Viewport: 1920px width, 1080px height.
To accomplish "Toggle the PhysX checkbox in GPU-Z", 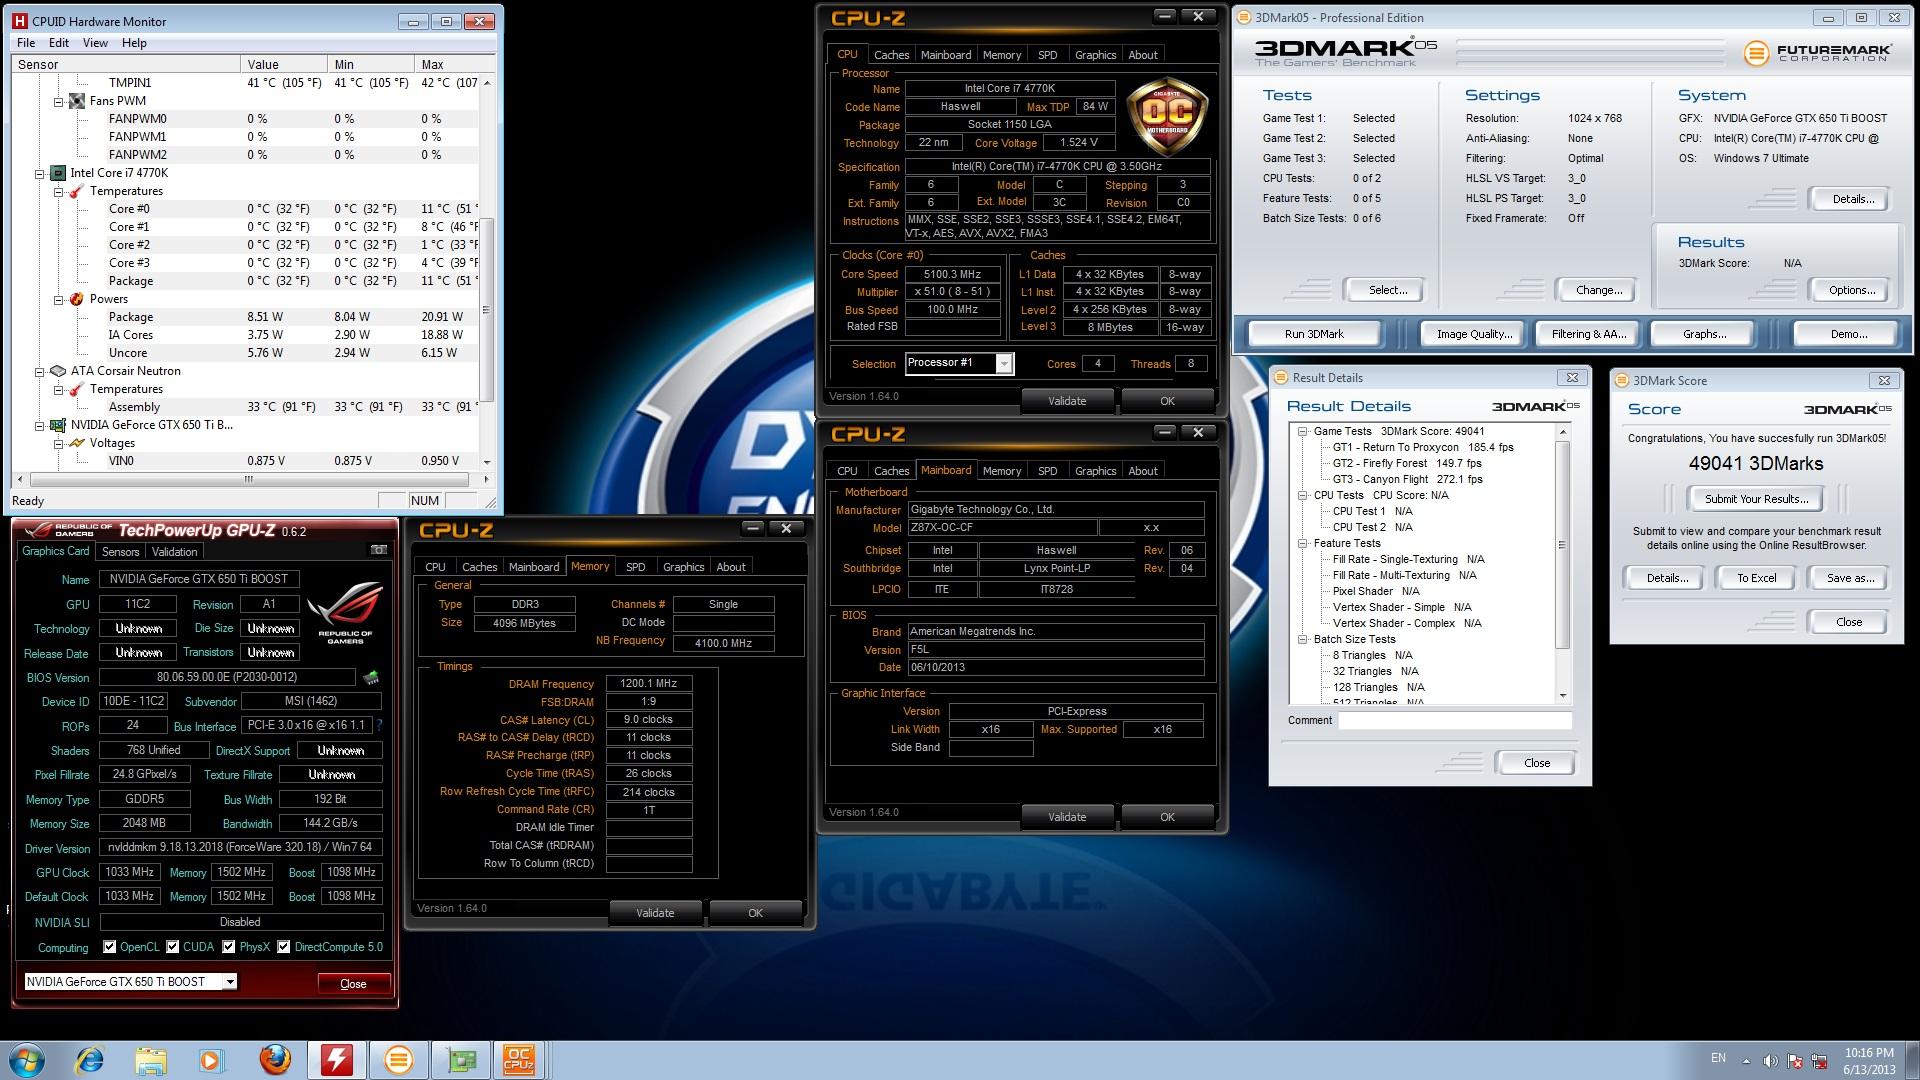I will tap(229, 946).
